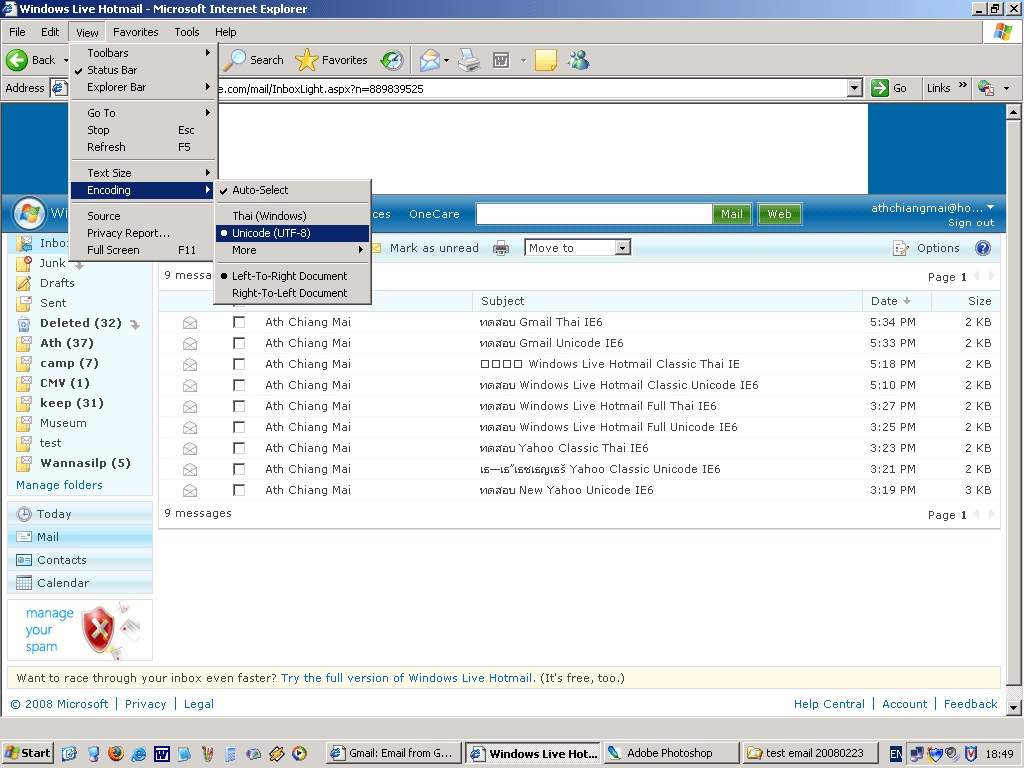The image size is (1024, 768).
Task: Open the Today view
Action: (54, 514)
